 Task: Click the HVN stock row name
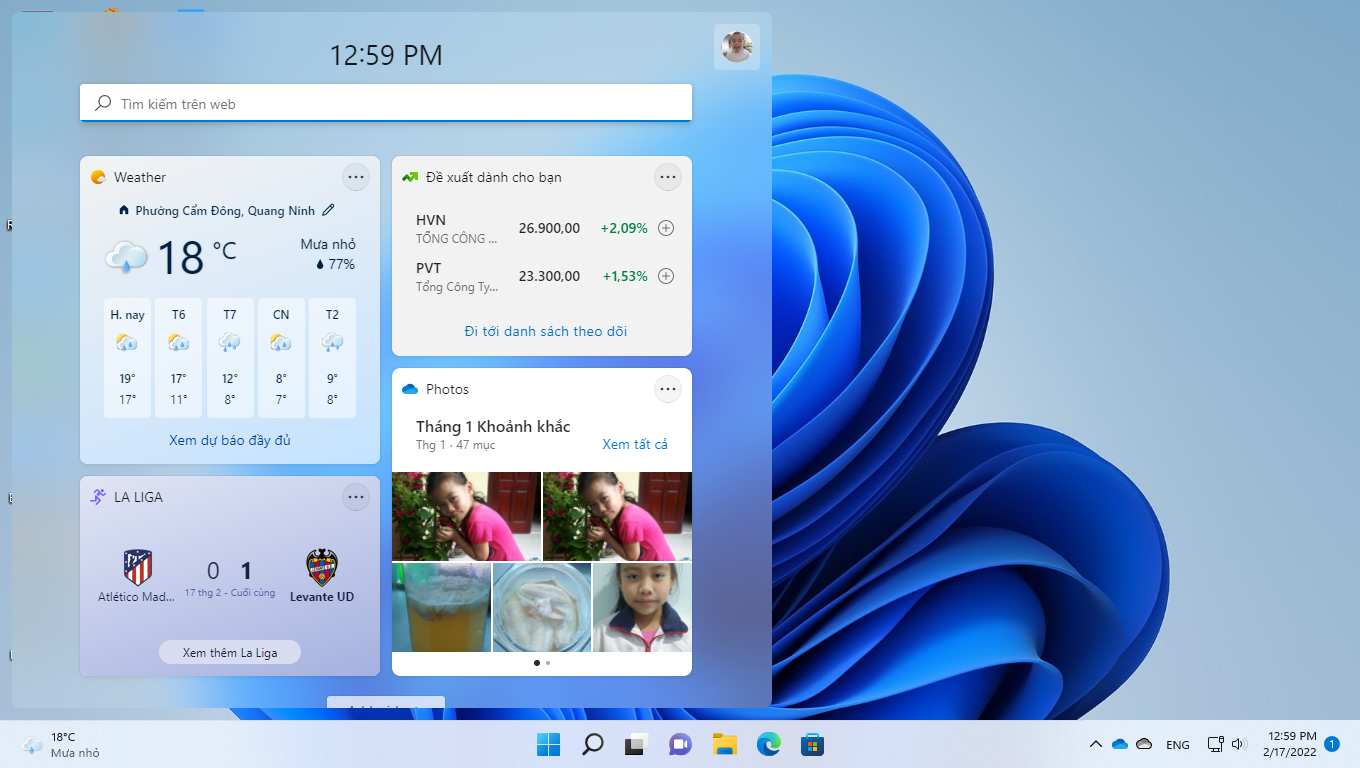tap(431, 220)
